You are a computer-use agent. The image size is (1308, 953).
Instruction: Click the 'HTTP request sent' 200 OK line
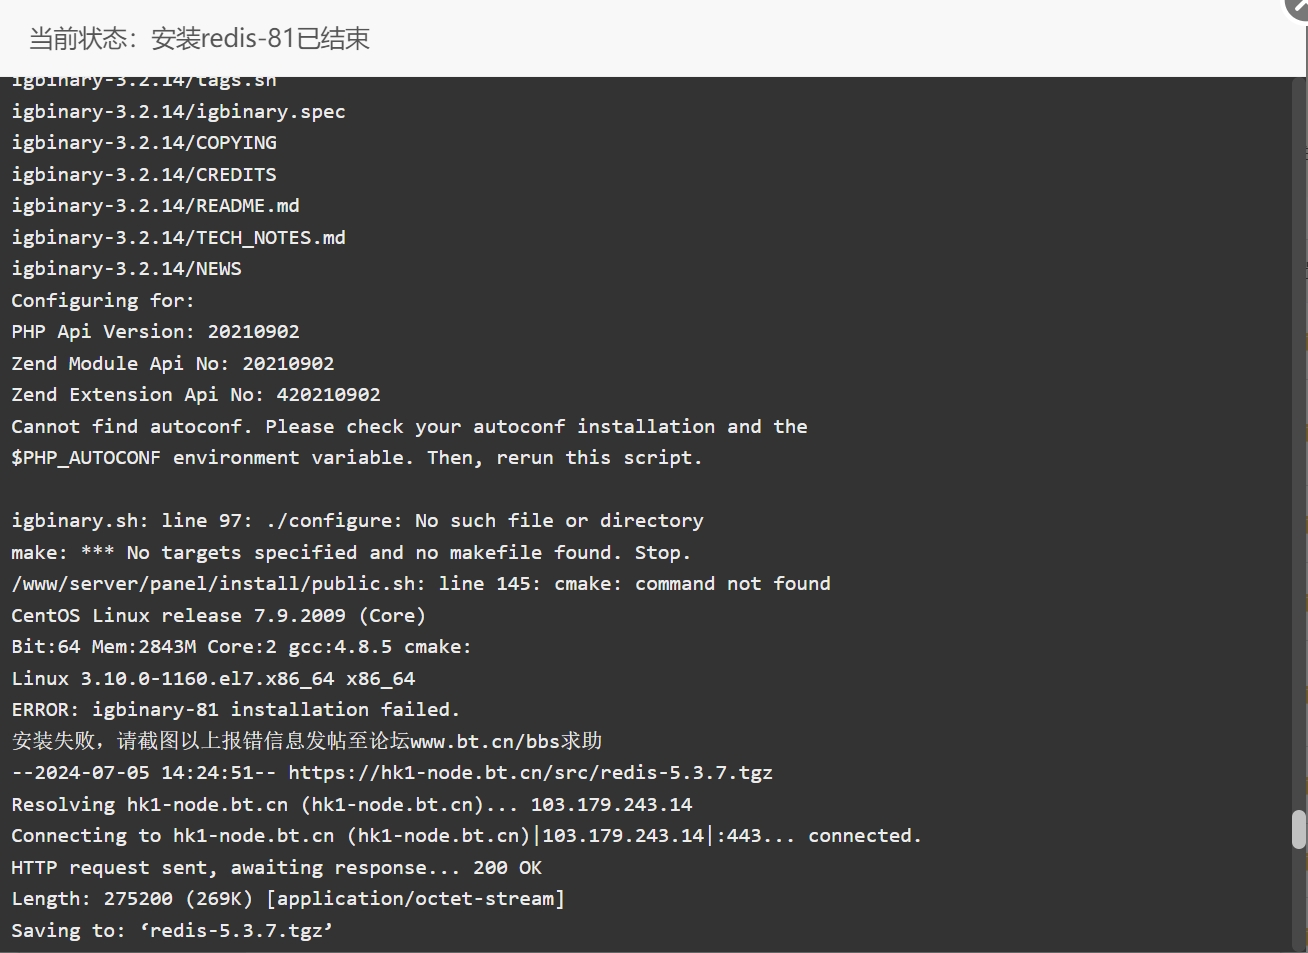point(276,868)
